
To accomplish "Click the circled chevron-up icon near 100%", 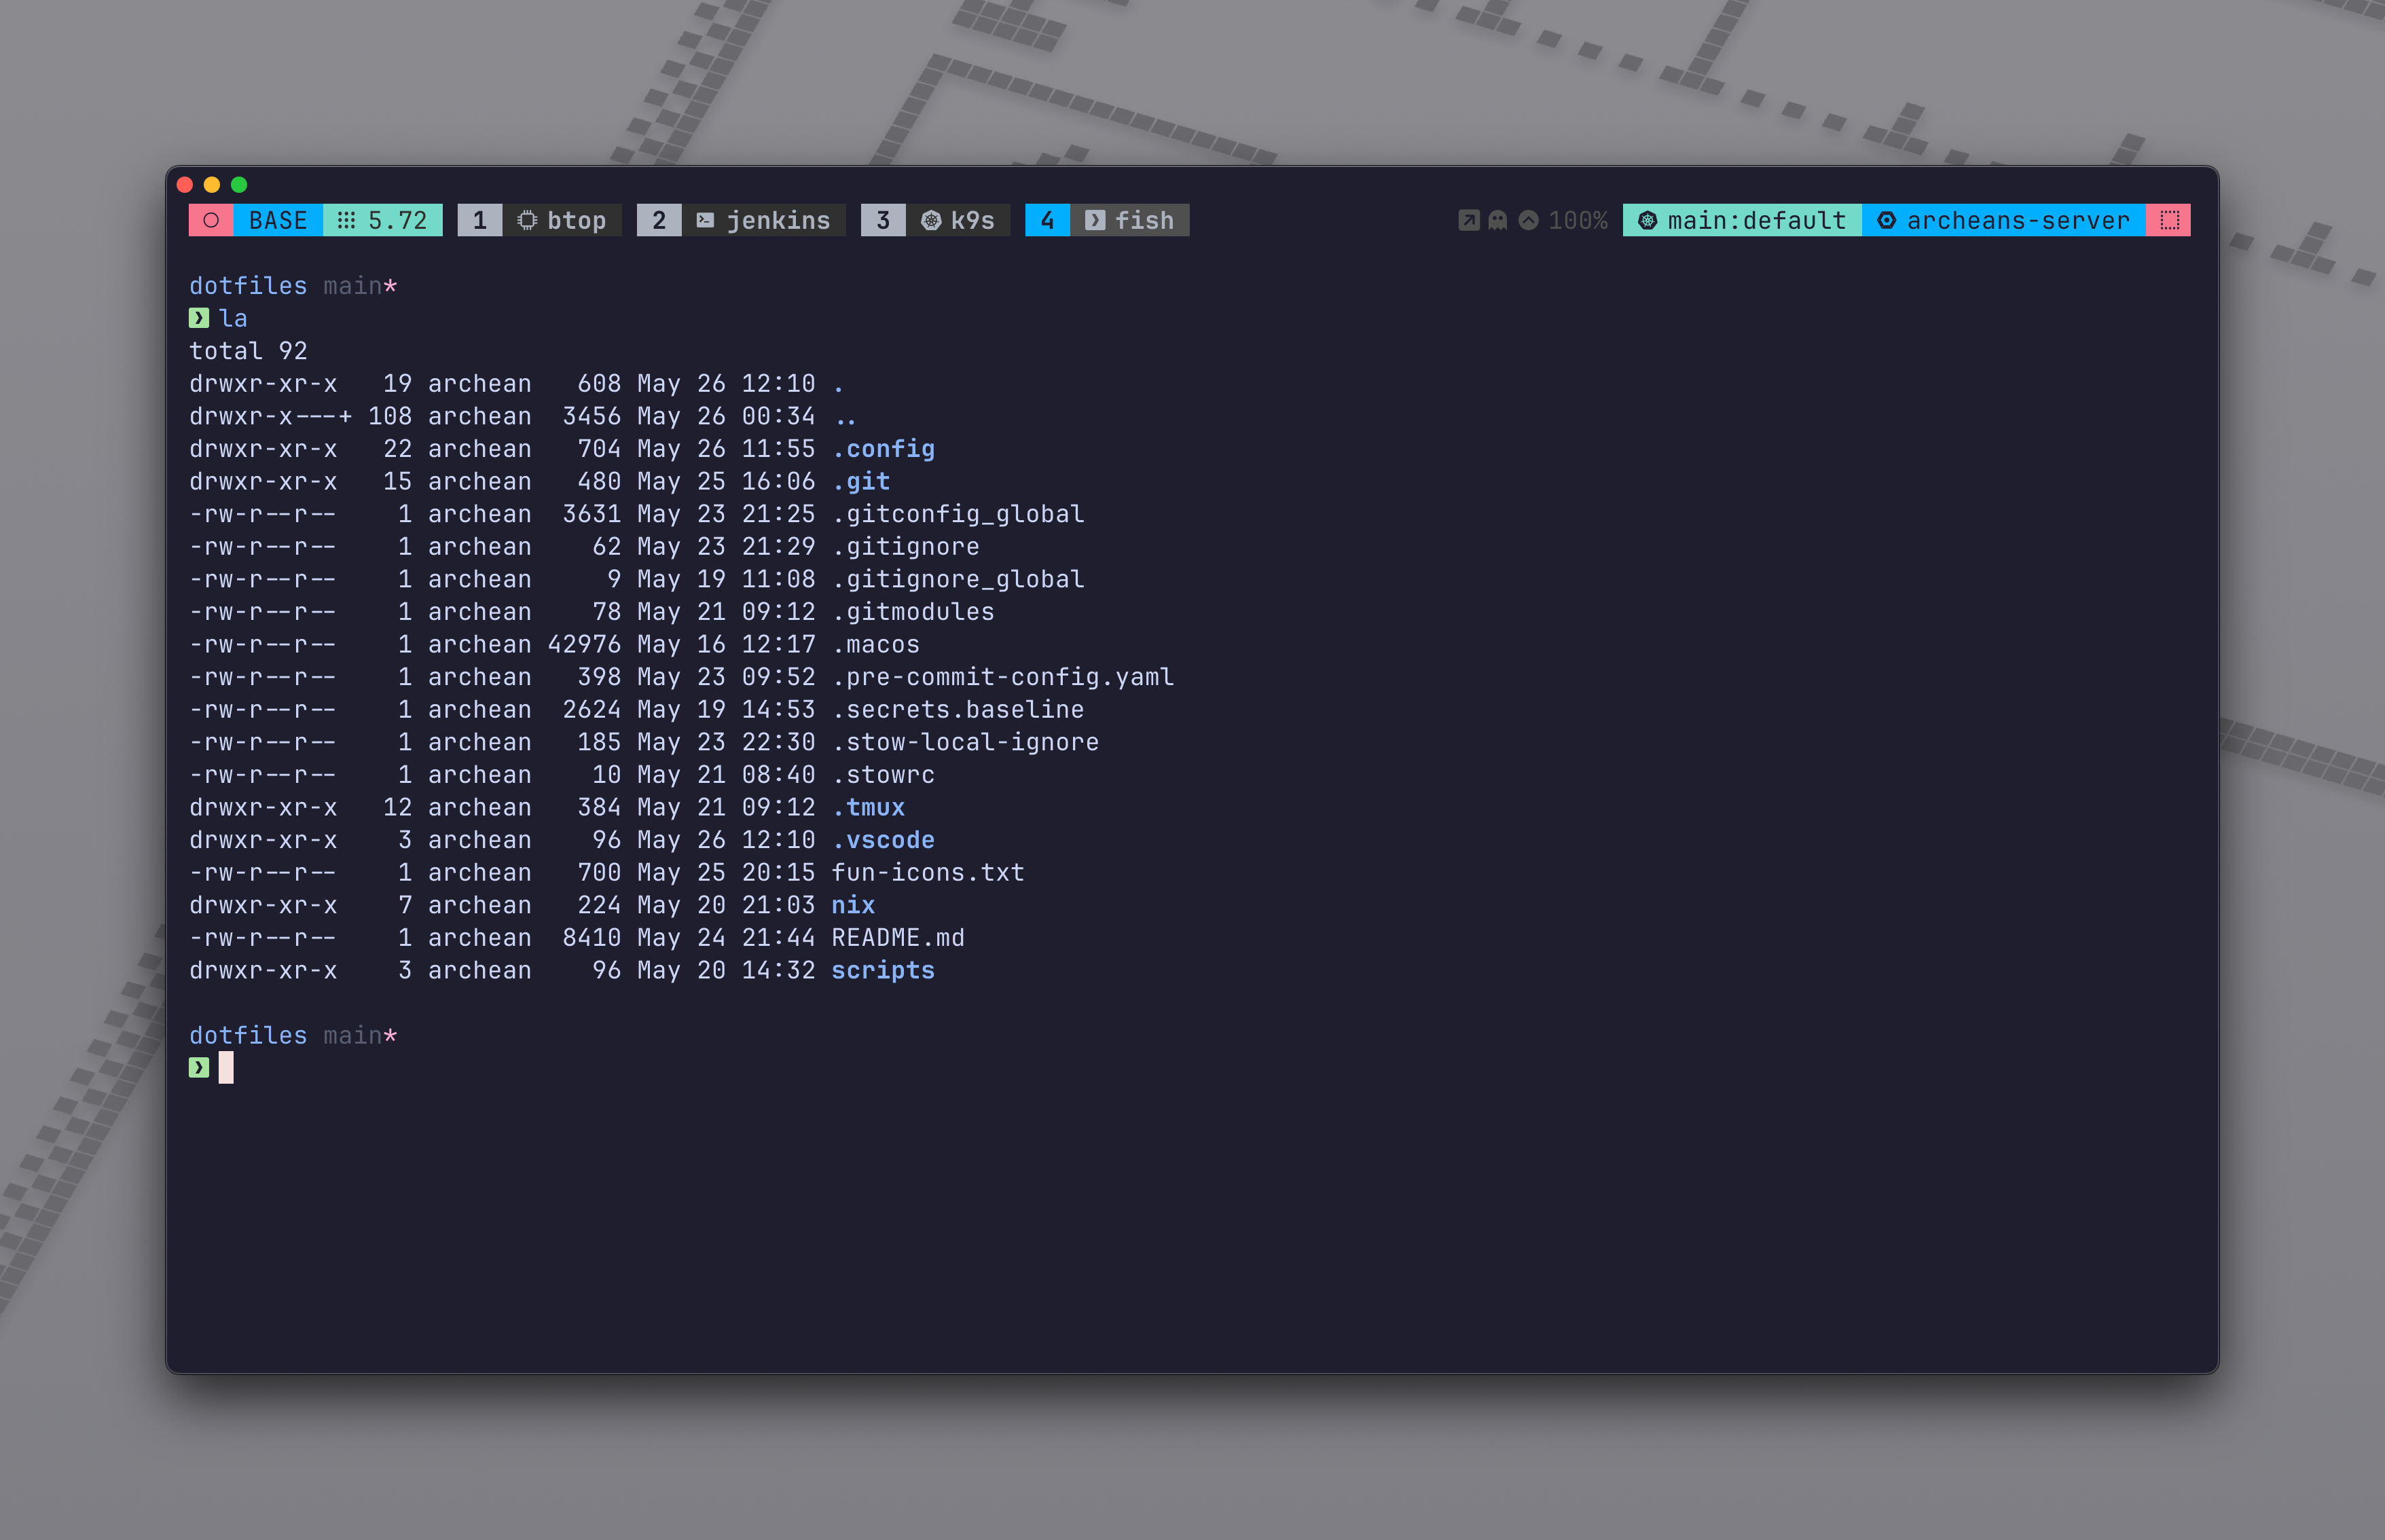I will (1528, 220).
